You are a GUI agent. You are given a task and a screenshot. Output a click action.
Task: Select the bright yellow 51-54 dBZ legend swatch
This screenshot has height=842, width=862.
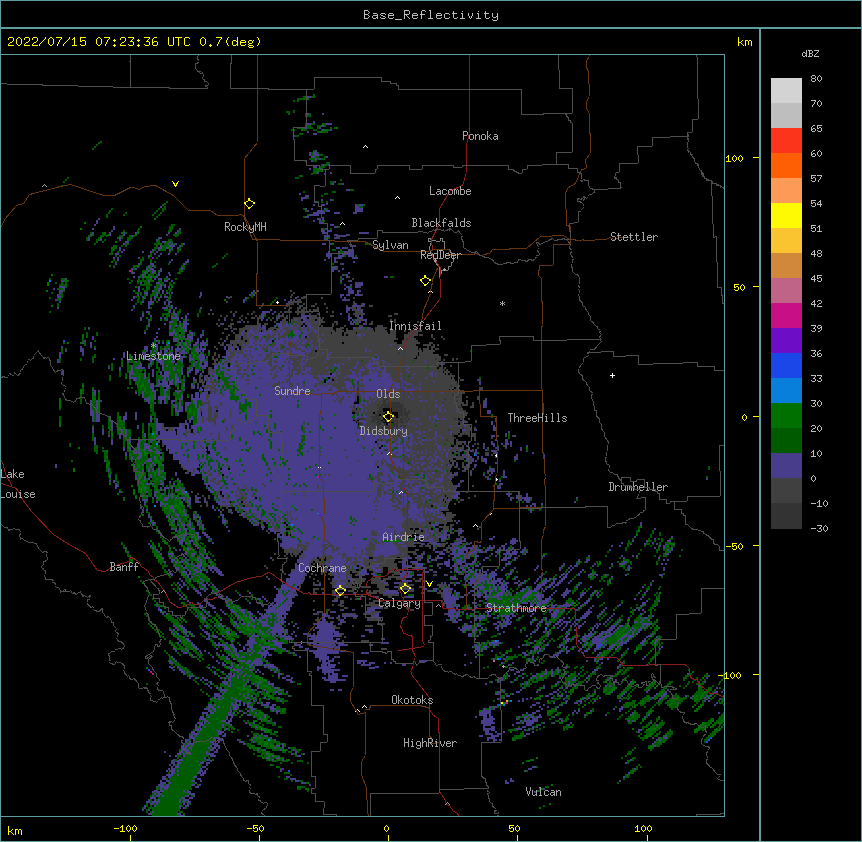point(786,215)
